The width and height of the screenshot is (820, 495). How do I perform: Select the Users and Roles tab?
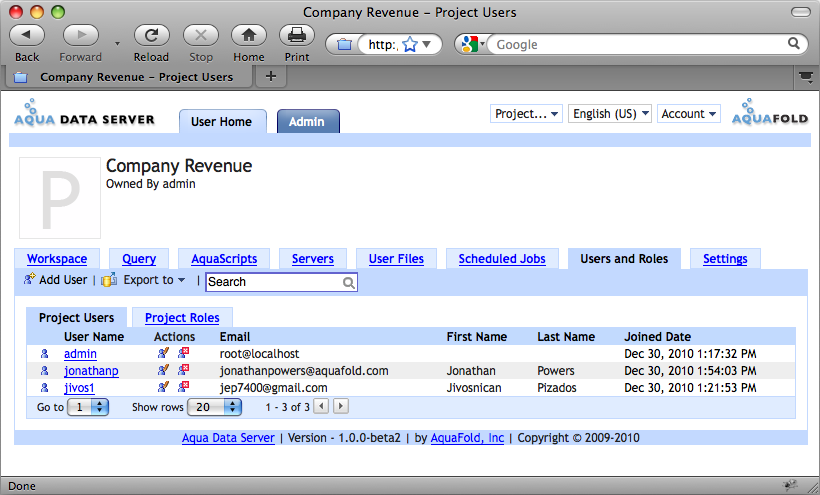pos(624,259)
